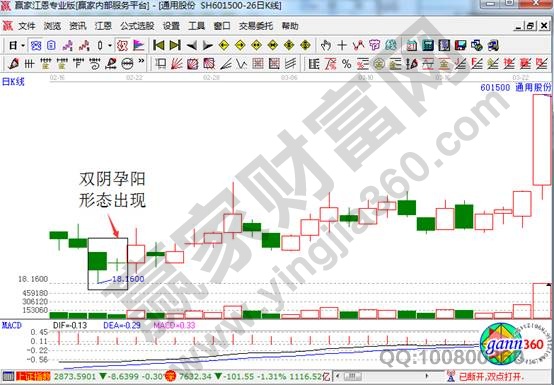Pick the pencil drawing tool
554x385 pixels.
coord(13,64)
